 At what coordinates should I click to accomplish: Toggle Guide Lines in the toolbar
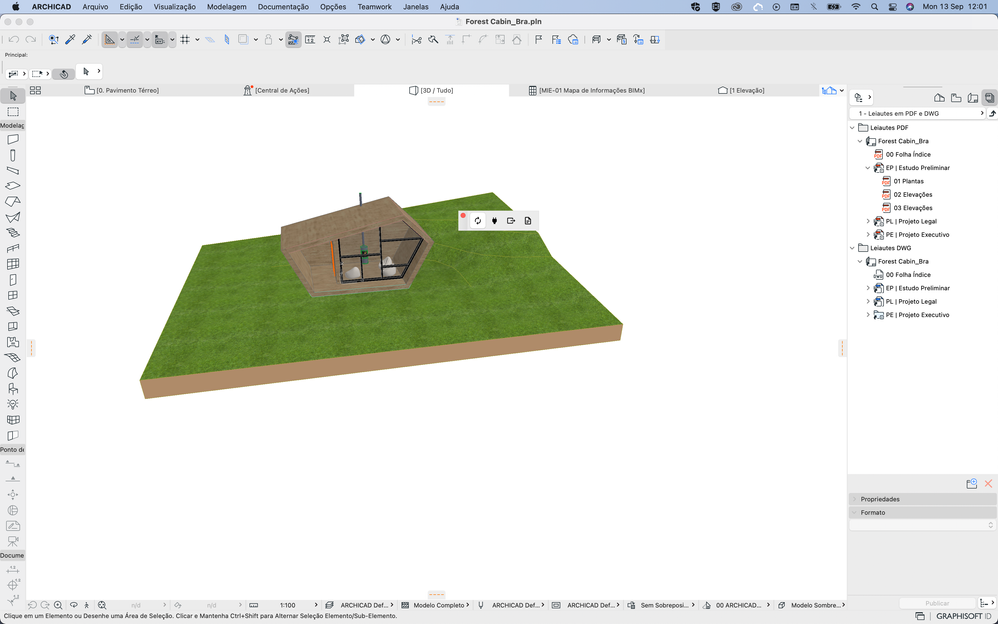pos(110,39)
